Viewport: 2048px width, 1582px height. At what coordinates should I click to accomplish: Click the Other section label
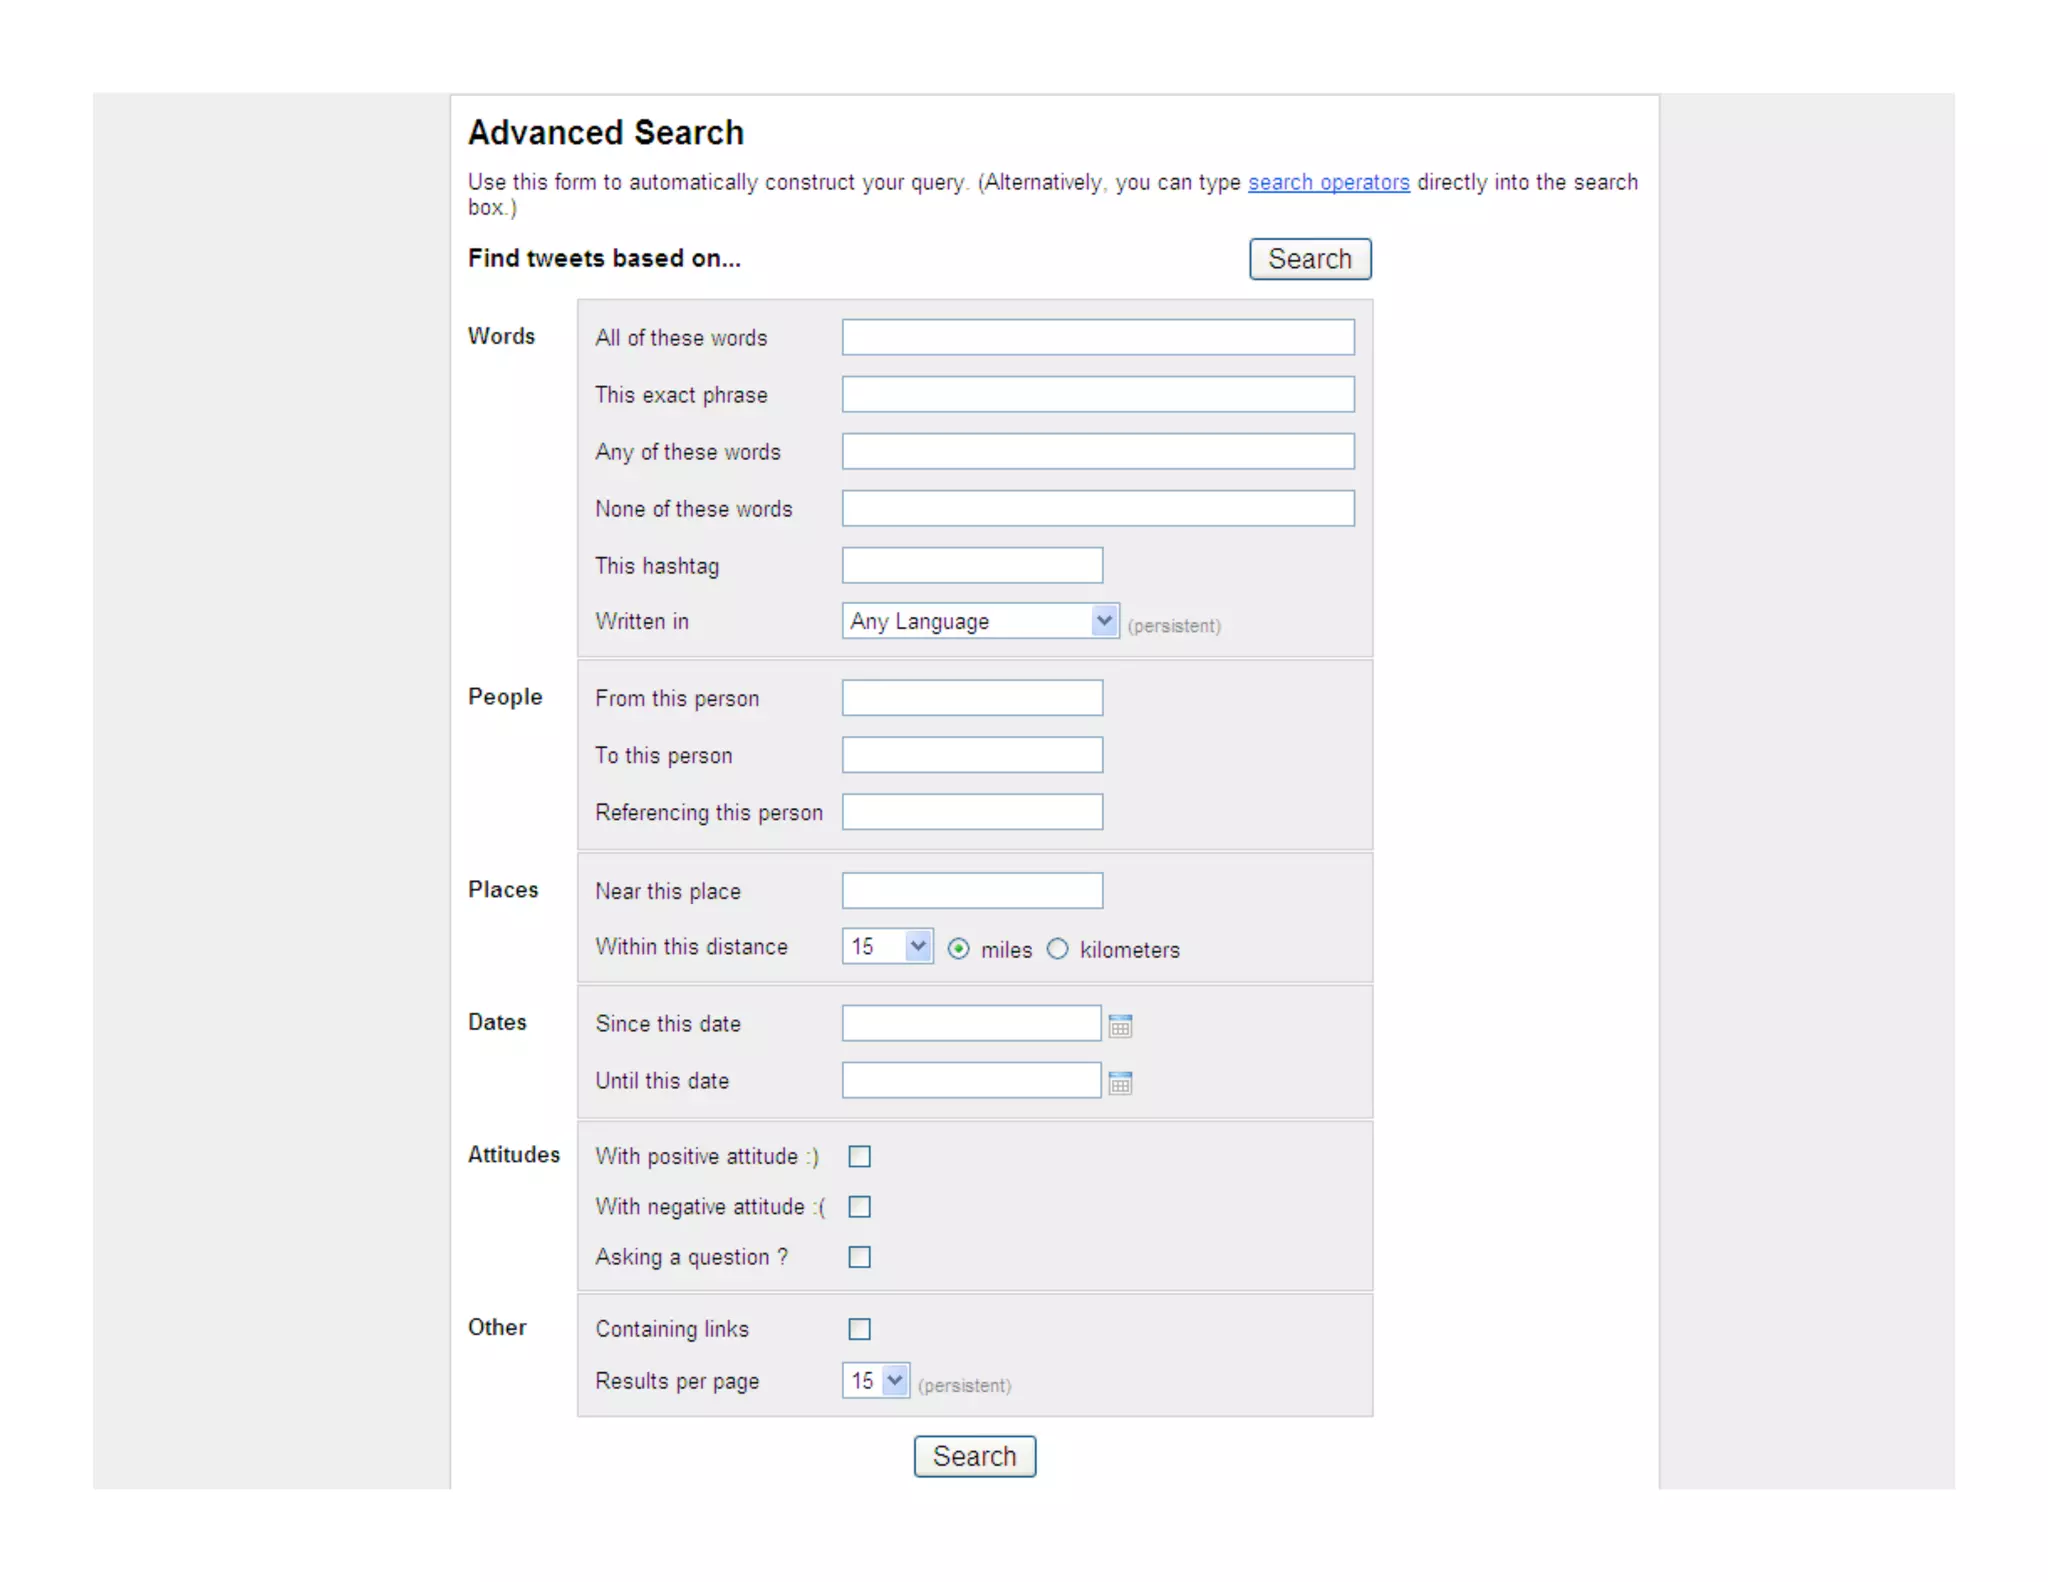(497, 1327)
